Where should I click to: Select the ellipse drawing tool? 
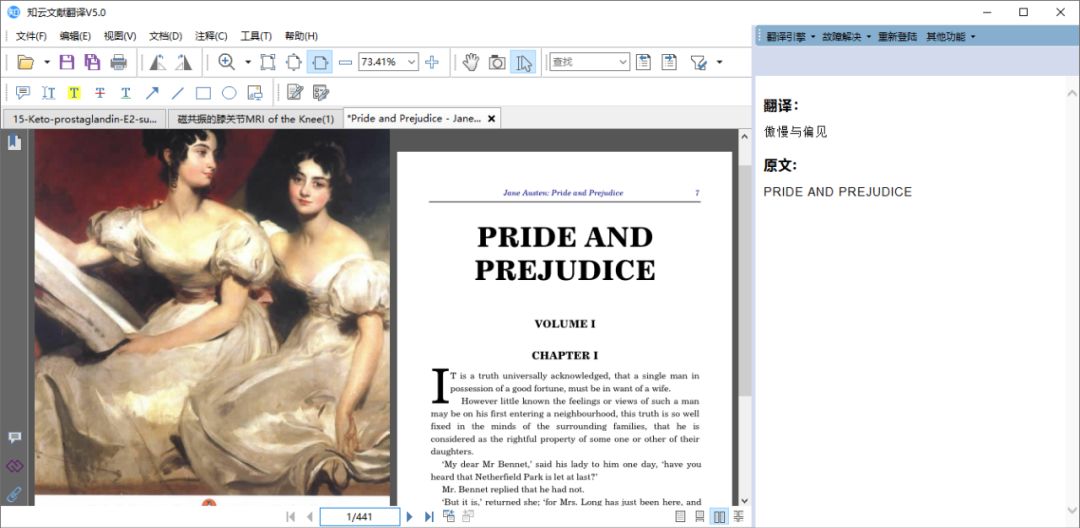click(x=229, y=93)
